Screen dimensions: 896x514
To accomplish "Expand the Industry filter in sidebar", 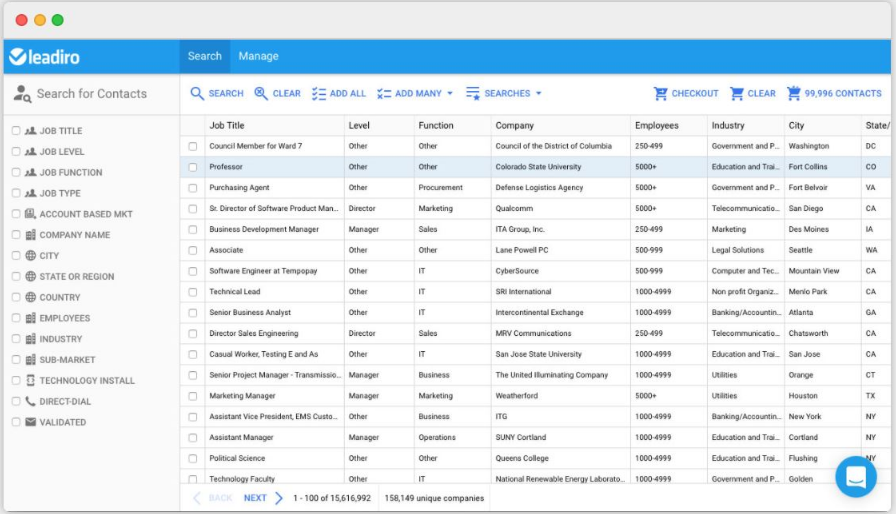I will 60,339.
